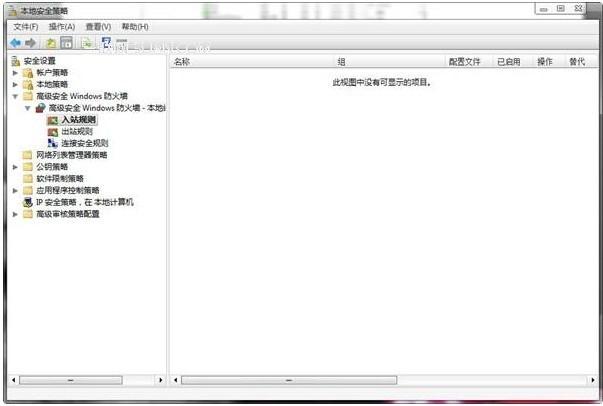The height and width of the screenshot is (406, 603).
Task: Open the 操作(A) menu
Action: [62, 27]
